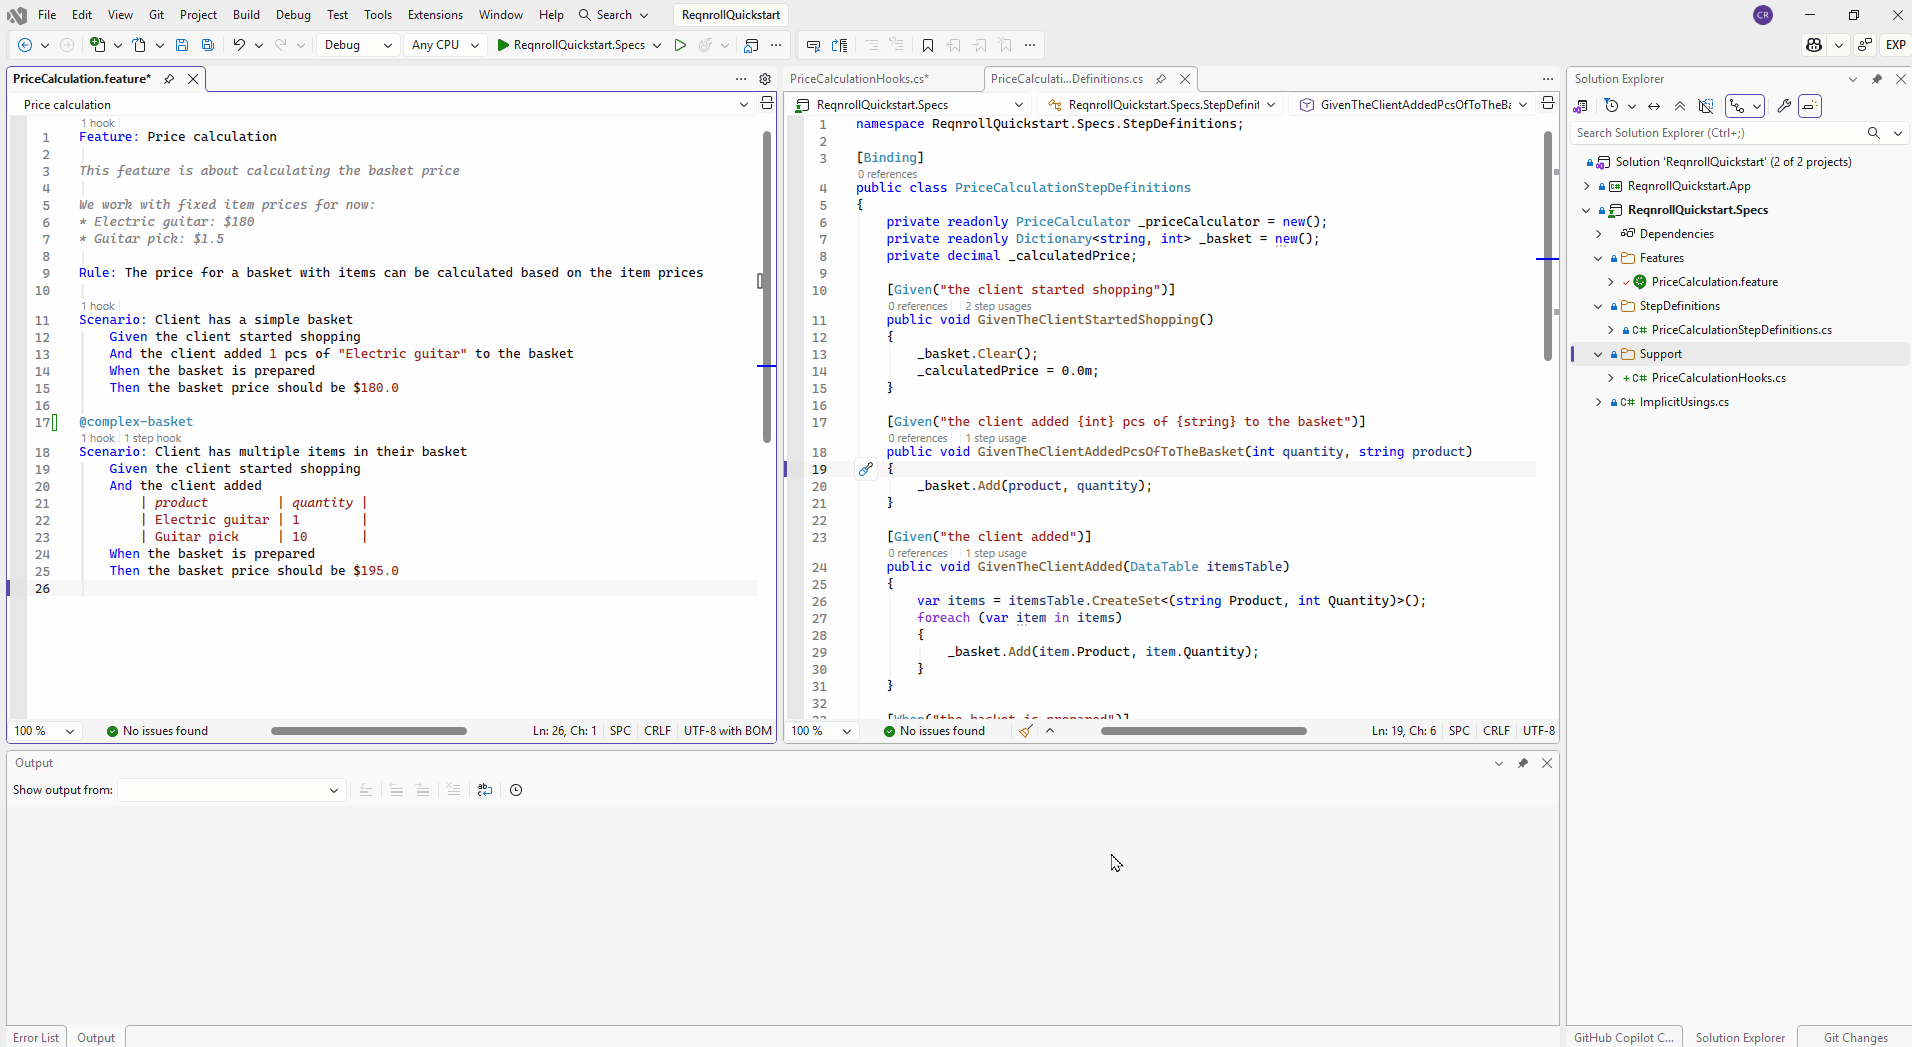Toggle the bookmark icon in toolbar
The height and width of the screenshot is (1047, 1912).
[x=928, y=45]
